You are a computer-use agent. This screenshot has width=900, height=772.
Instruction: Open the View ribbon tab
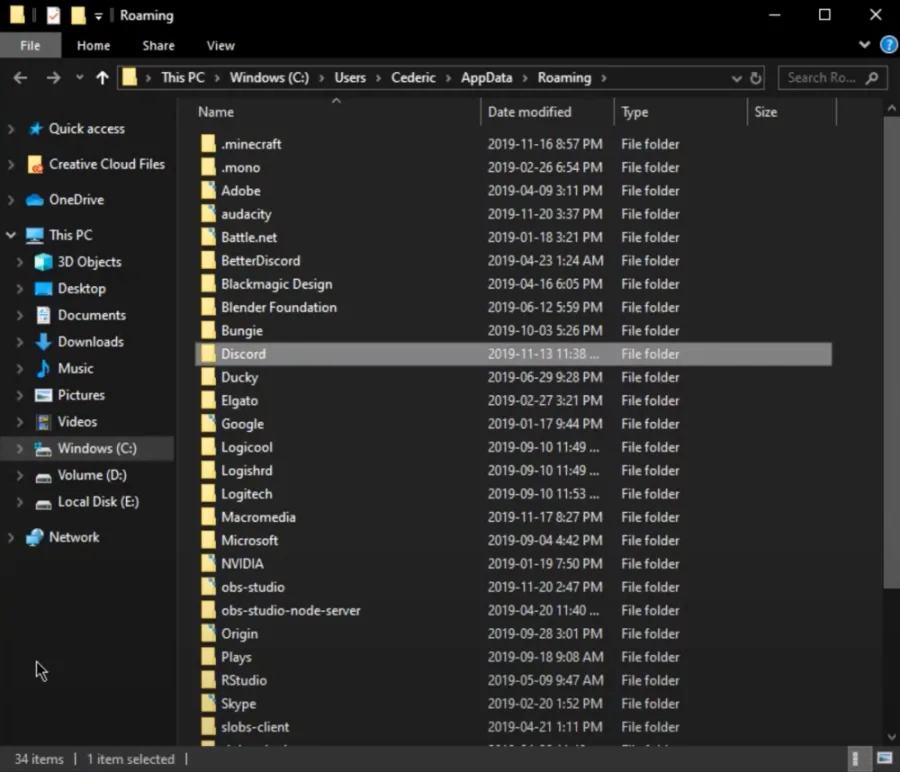click(x=220, y=45)
